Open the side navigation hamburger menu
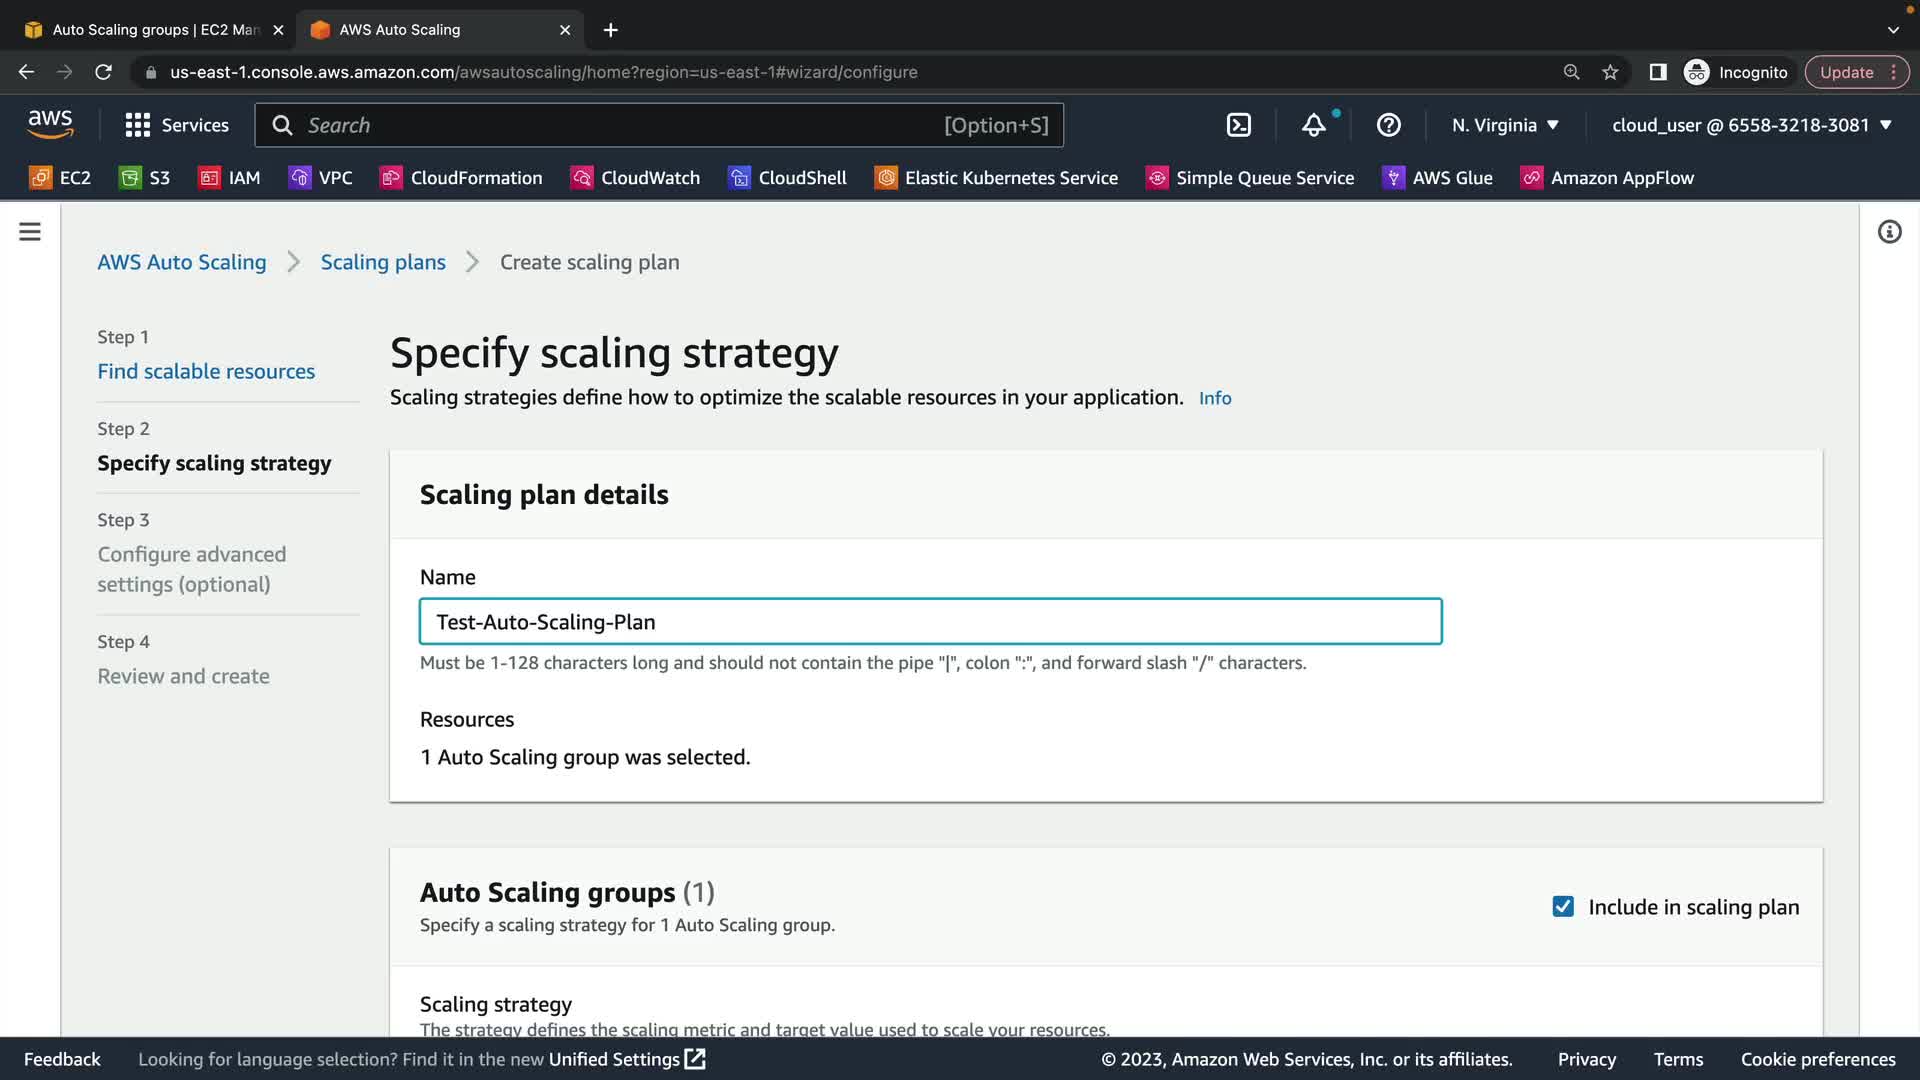 [30, 232]
